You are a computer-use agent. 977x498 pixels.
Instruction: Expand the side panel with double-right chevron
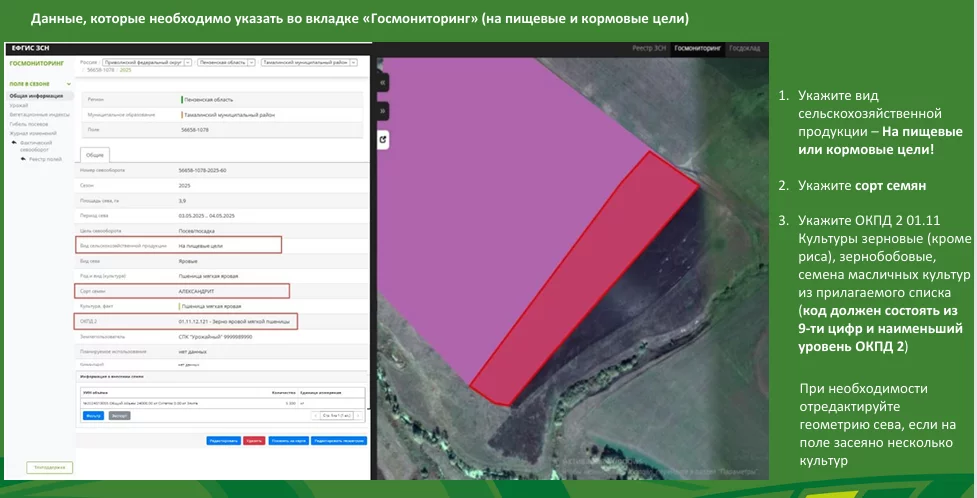(383, 111)
